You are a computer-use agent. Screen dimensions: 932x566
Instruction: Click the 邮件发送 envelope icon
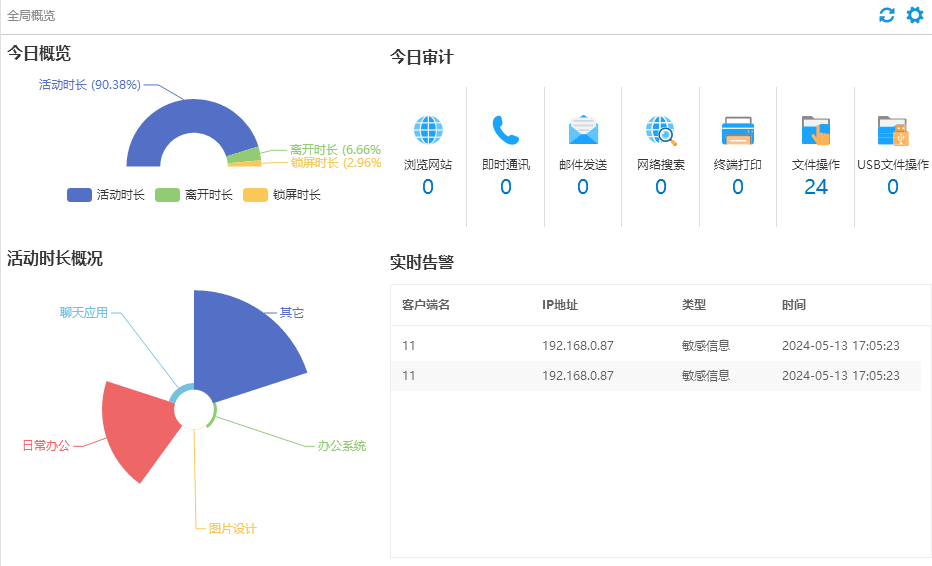point(583,130)
